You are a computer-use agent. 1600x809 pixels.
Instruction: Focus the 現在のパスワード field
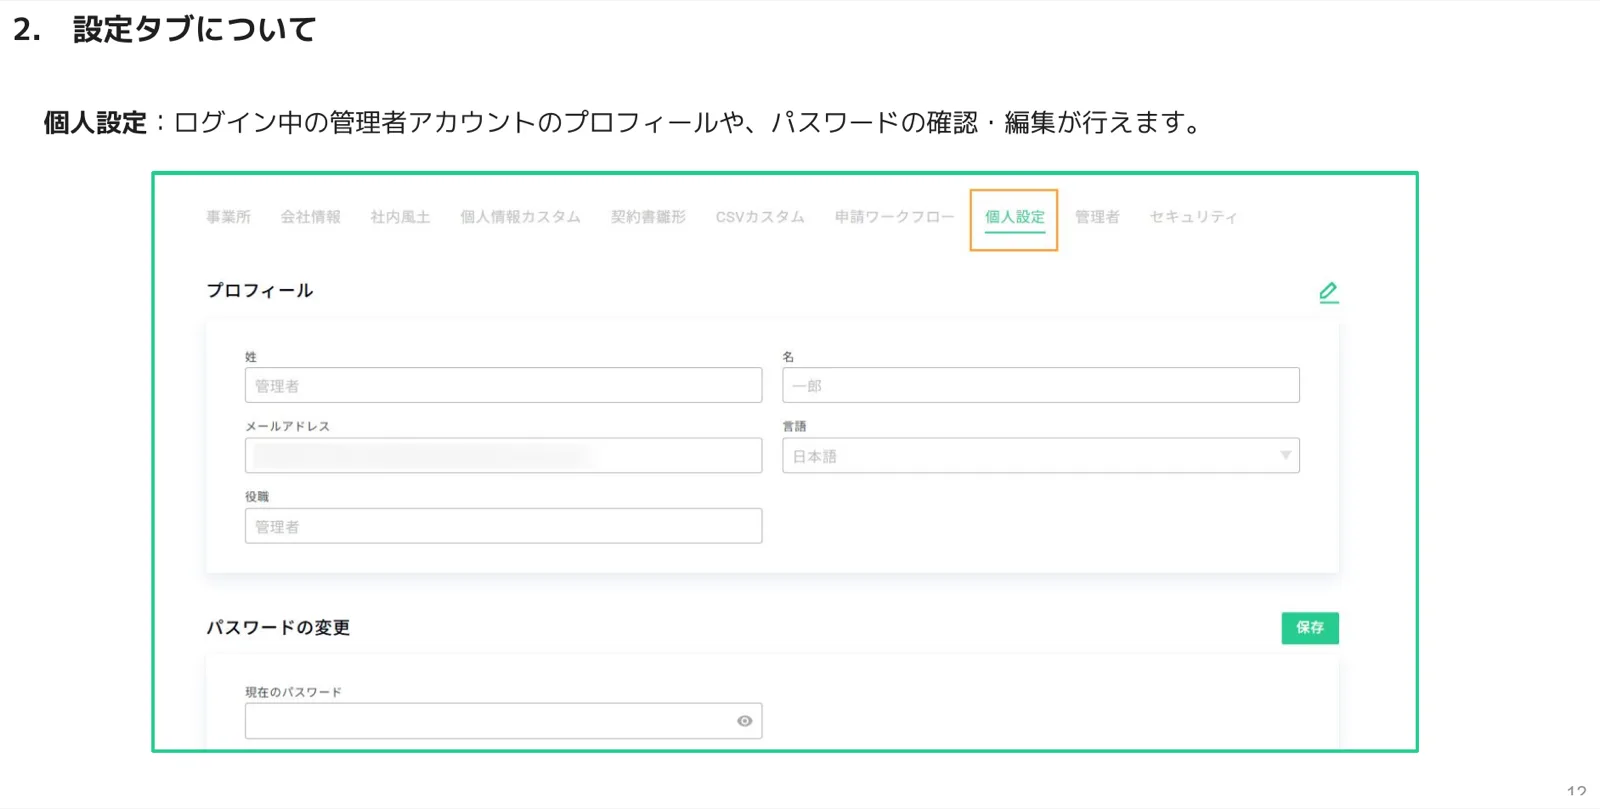(503, 721)
